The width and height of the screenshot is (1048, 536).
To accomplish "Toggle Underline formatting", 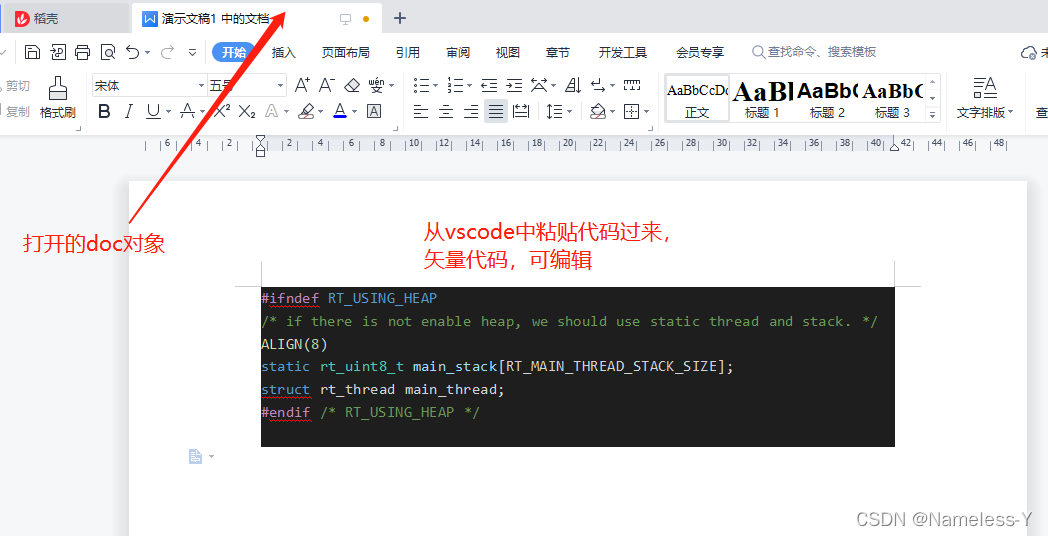I will [x=154, y=111].
